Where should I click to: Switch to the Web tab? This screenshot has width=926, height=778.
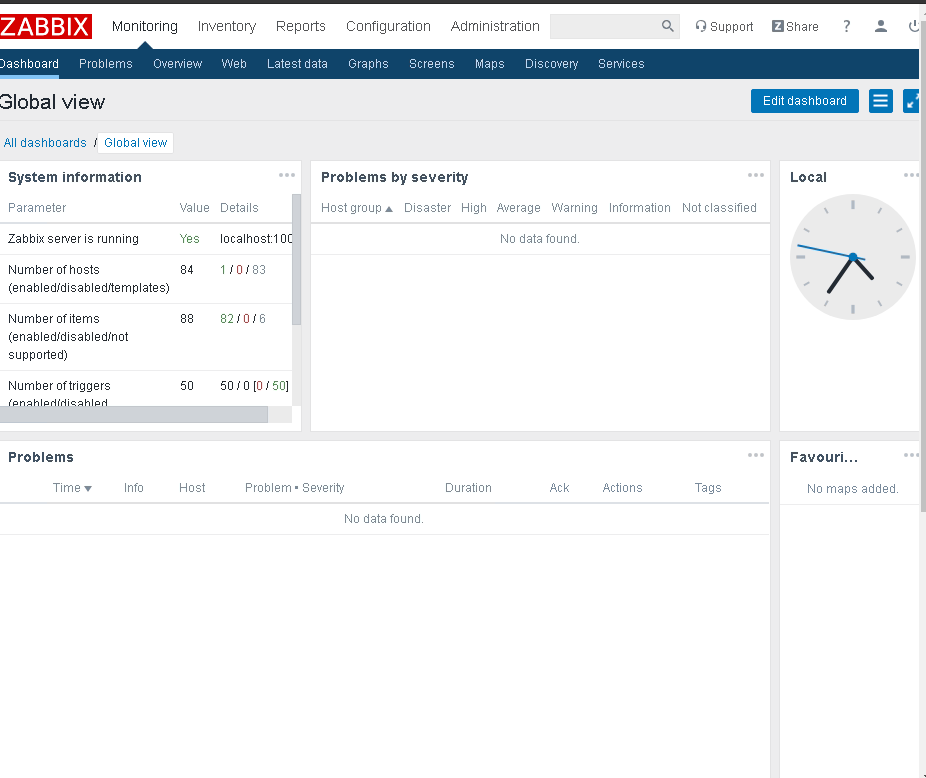[x=234, y=64]
